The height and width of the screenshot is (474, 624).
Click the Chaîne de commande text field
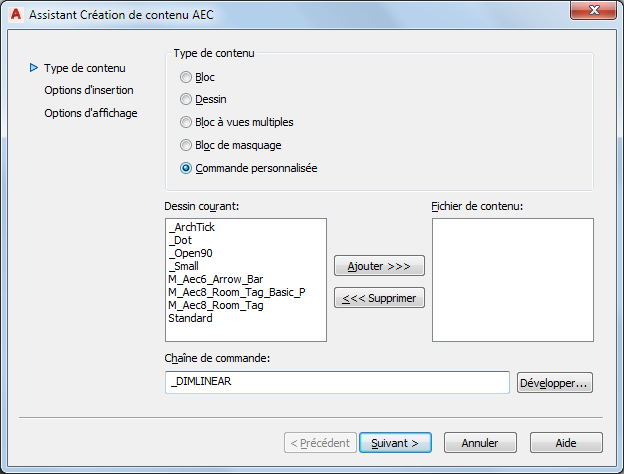point(338,382)
